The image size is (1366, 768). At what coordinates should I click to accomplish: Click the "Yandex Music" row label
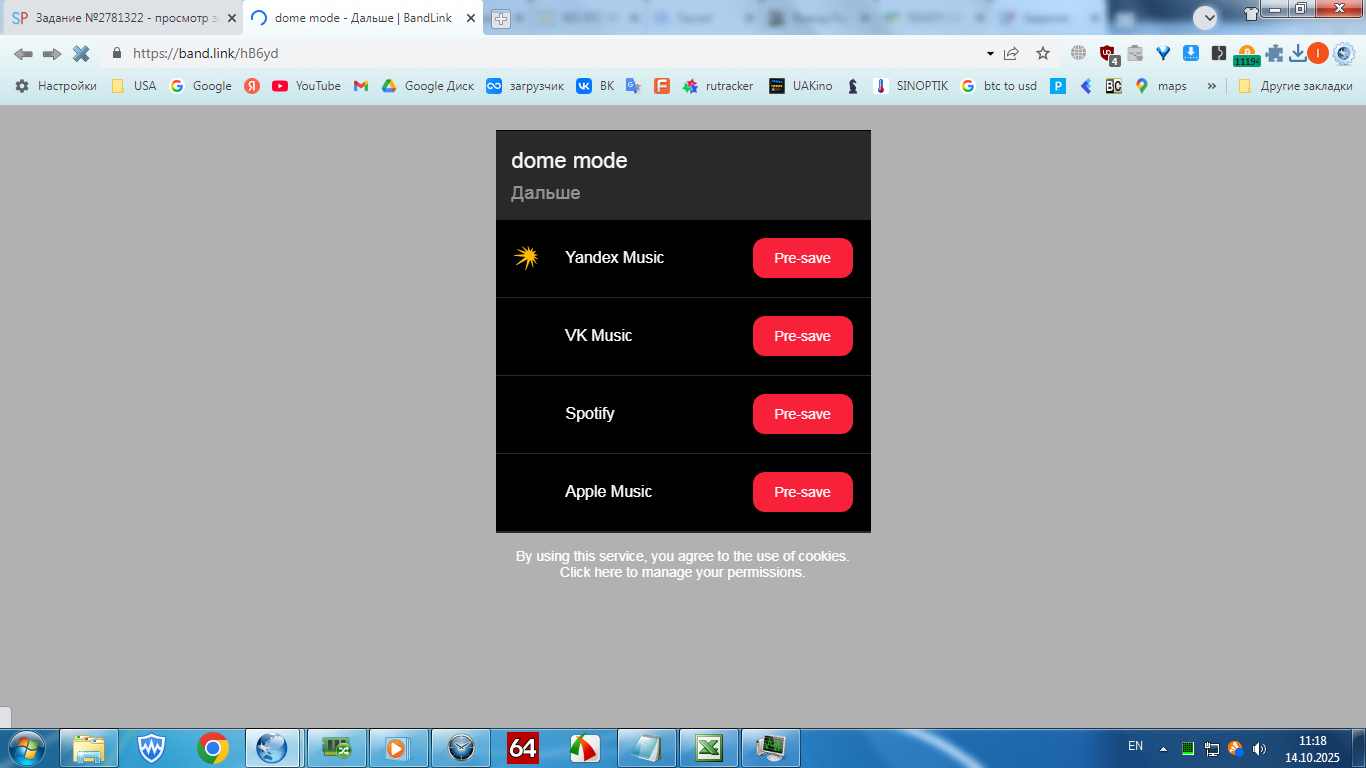[614, 258]
